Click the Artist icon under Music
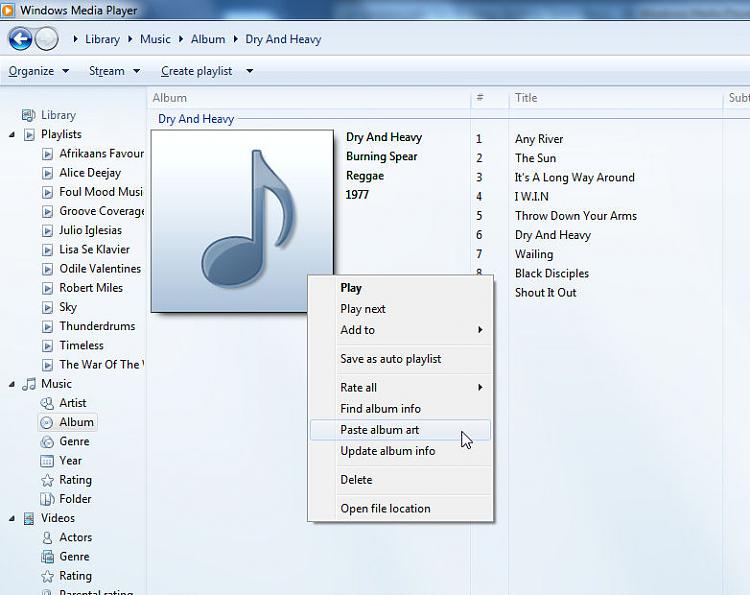Screen dimensions: 750x595 47,403
